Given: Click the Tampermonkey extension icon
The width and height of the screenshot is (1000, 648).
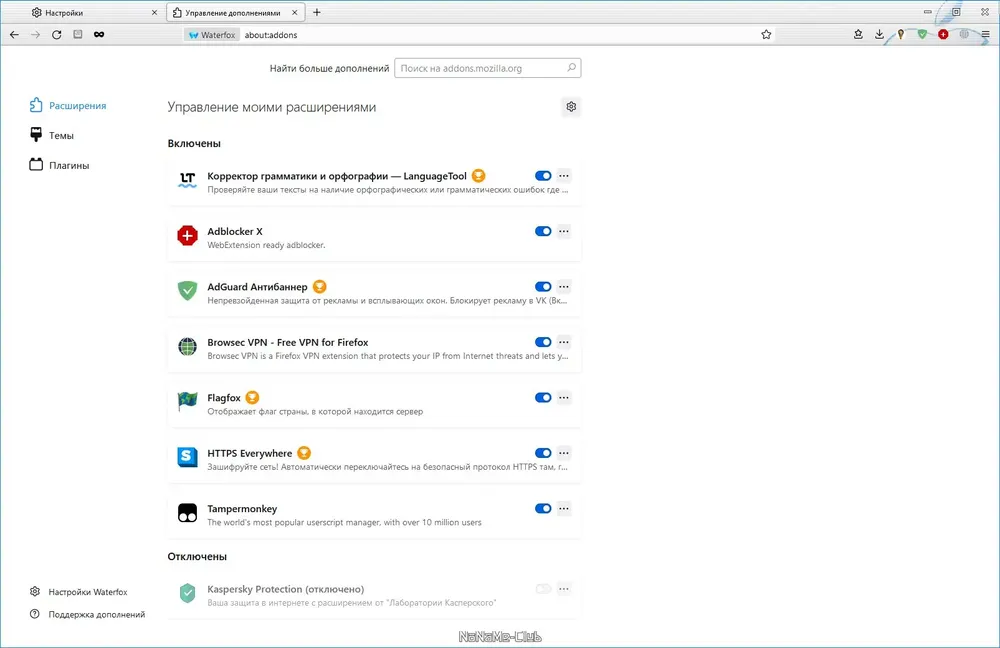Looking at the screenshot, I should click(x=188, y=513).
